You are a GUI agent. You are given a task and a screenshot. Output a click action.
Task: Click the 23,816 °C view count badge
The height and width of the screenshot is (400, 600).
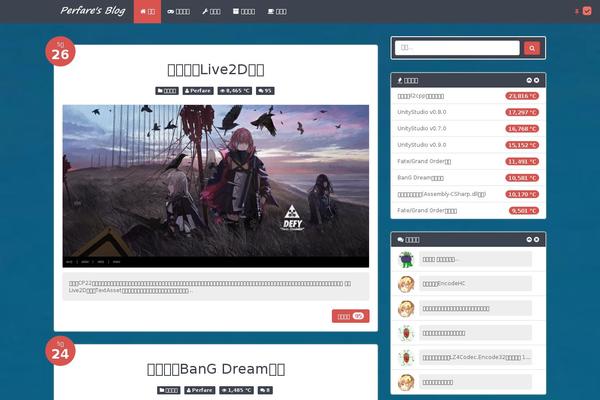tap(522, 96)
